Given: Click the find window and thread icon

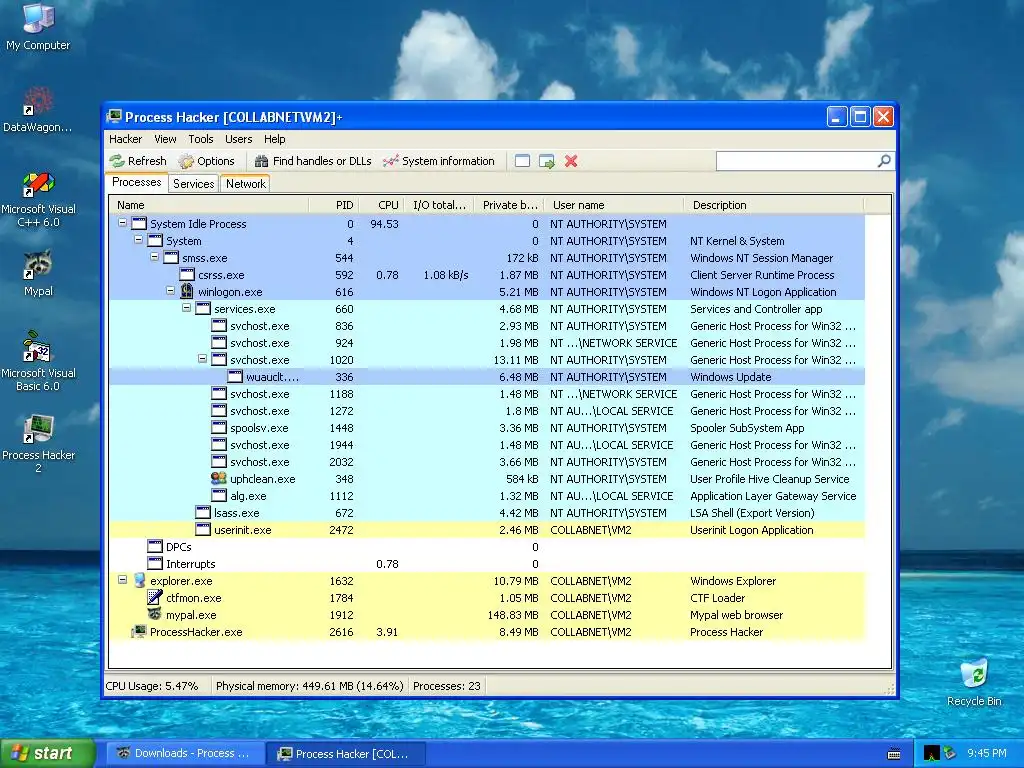Looking at the screenshot, I should point(547,161).
